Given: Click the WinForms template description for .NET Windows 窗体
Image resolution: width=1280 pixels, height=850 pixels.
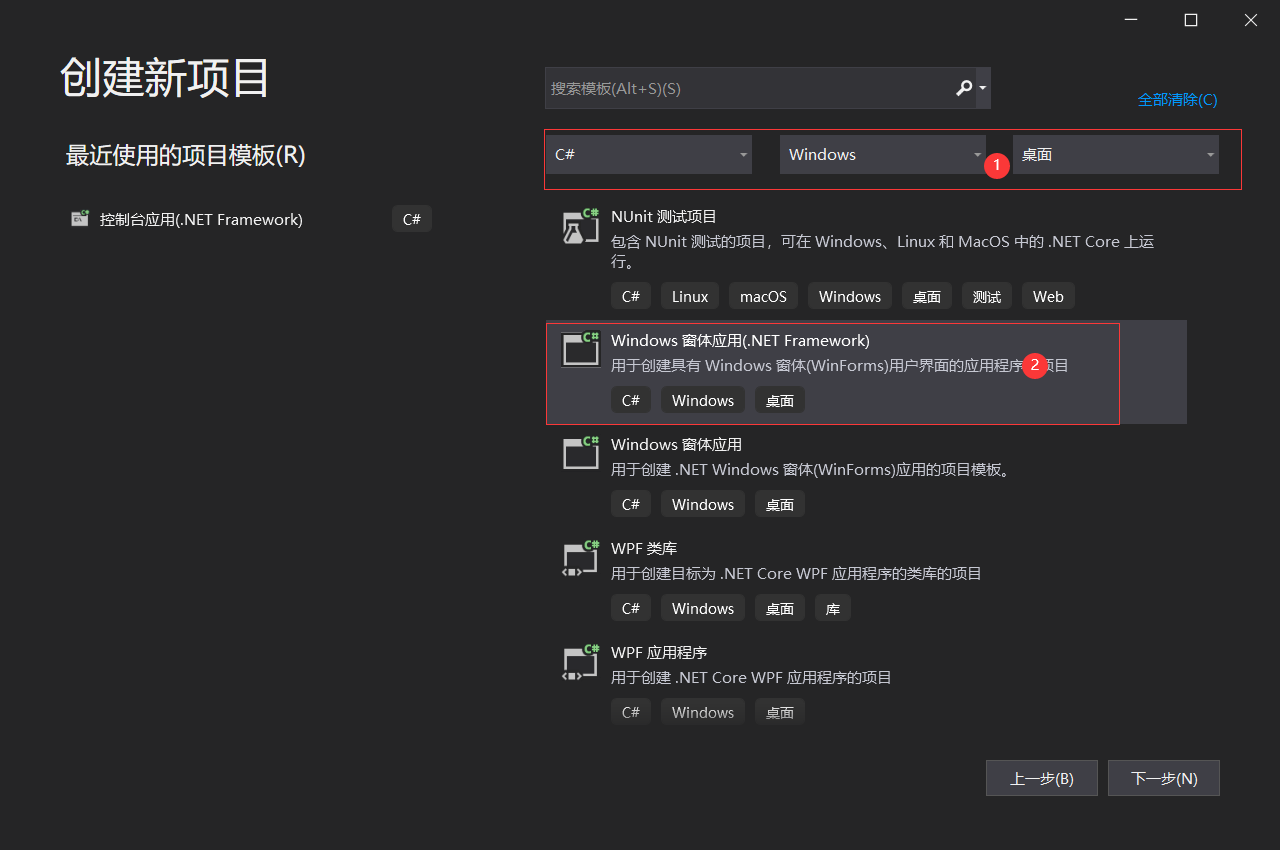Looking at the screenshot, I should click(810, 470).
